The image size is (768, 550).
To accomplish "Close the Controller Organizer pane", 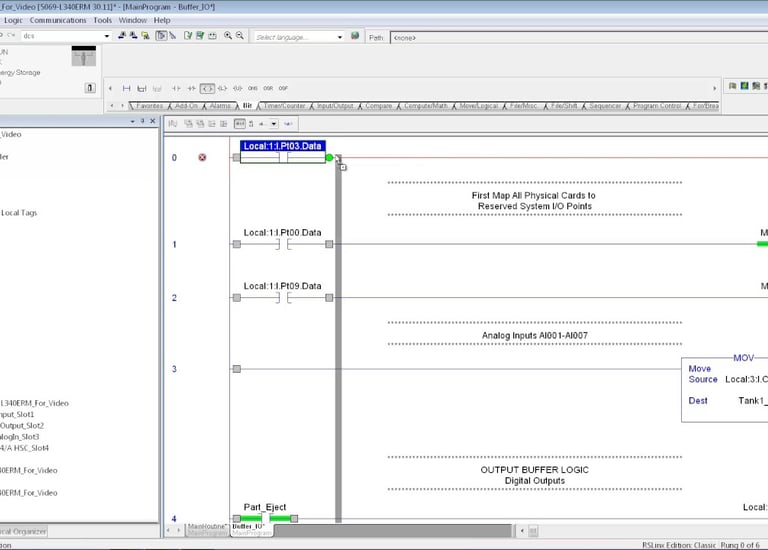I will click(153, 121).
